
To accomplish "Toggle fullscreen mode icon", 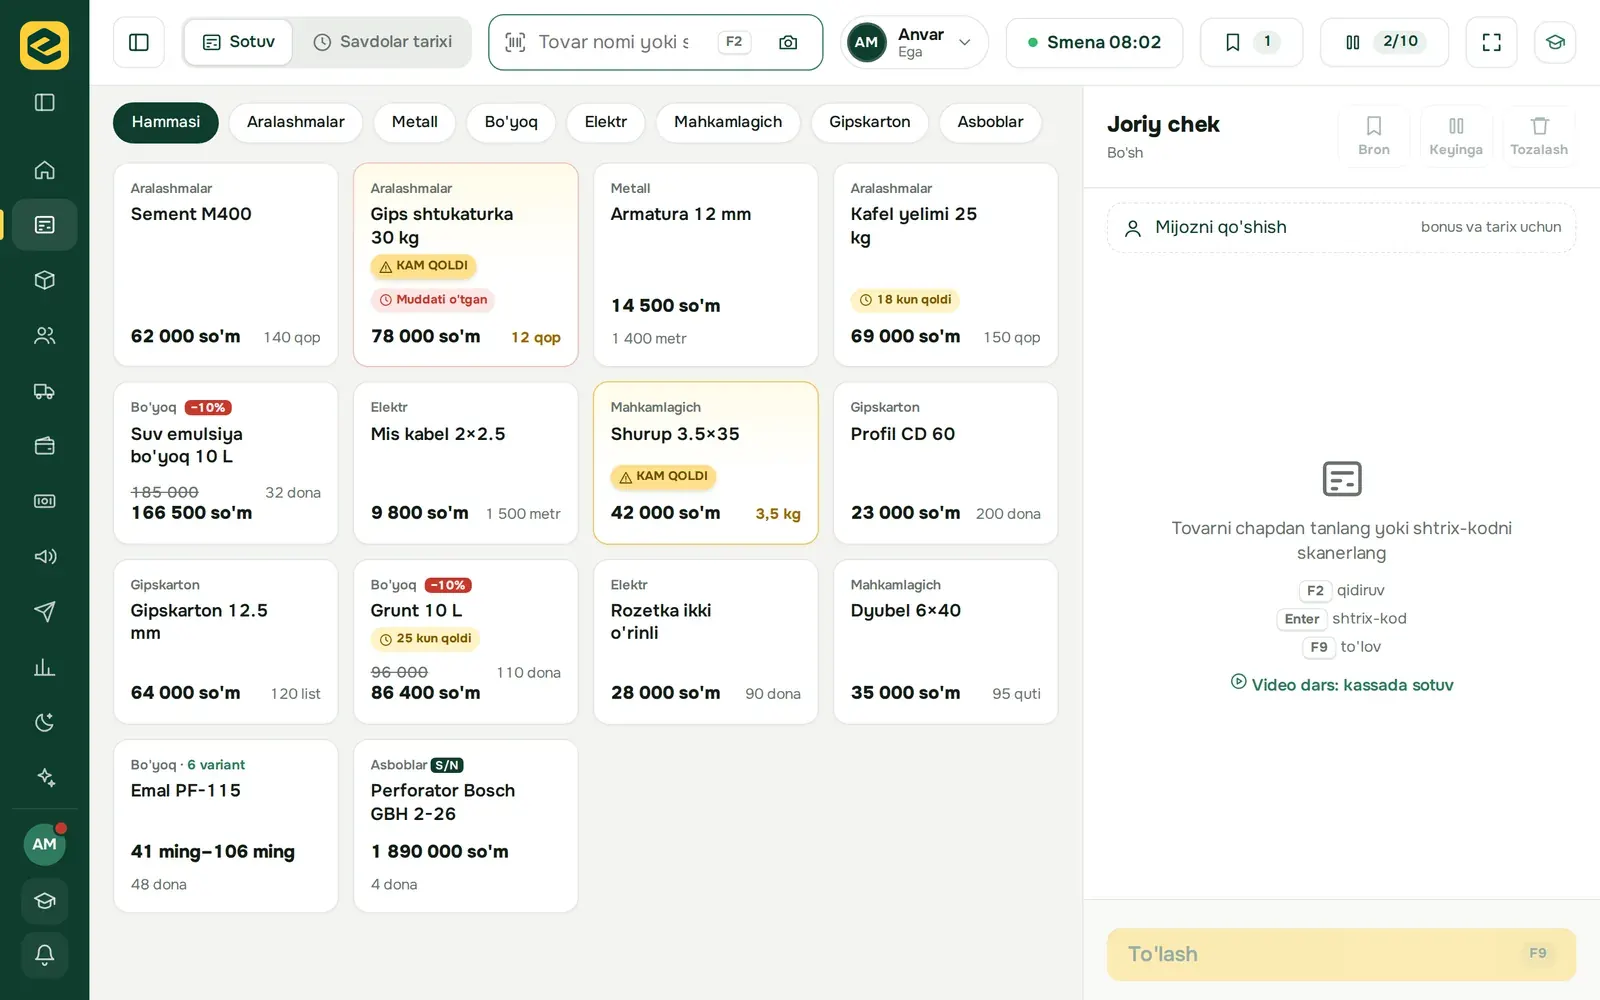I will [x=1491, y=42].
